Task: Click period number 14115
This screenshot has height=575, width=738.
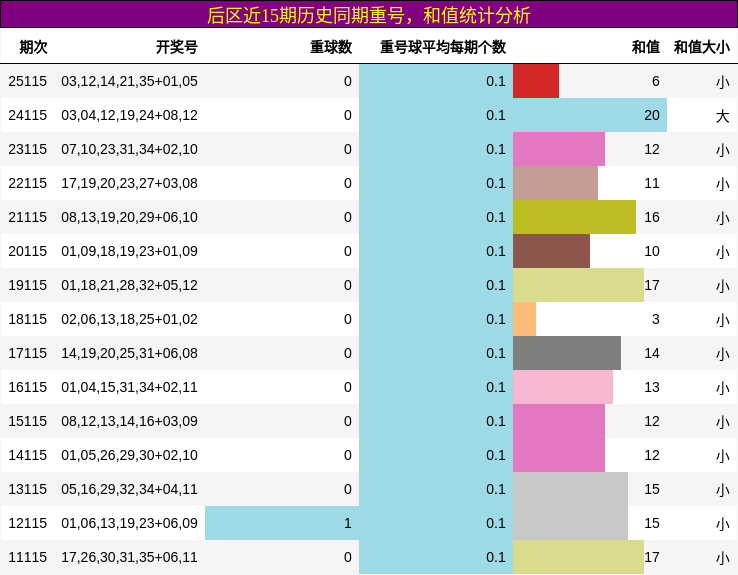Action: [x=28, y=455]
